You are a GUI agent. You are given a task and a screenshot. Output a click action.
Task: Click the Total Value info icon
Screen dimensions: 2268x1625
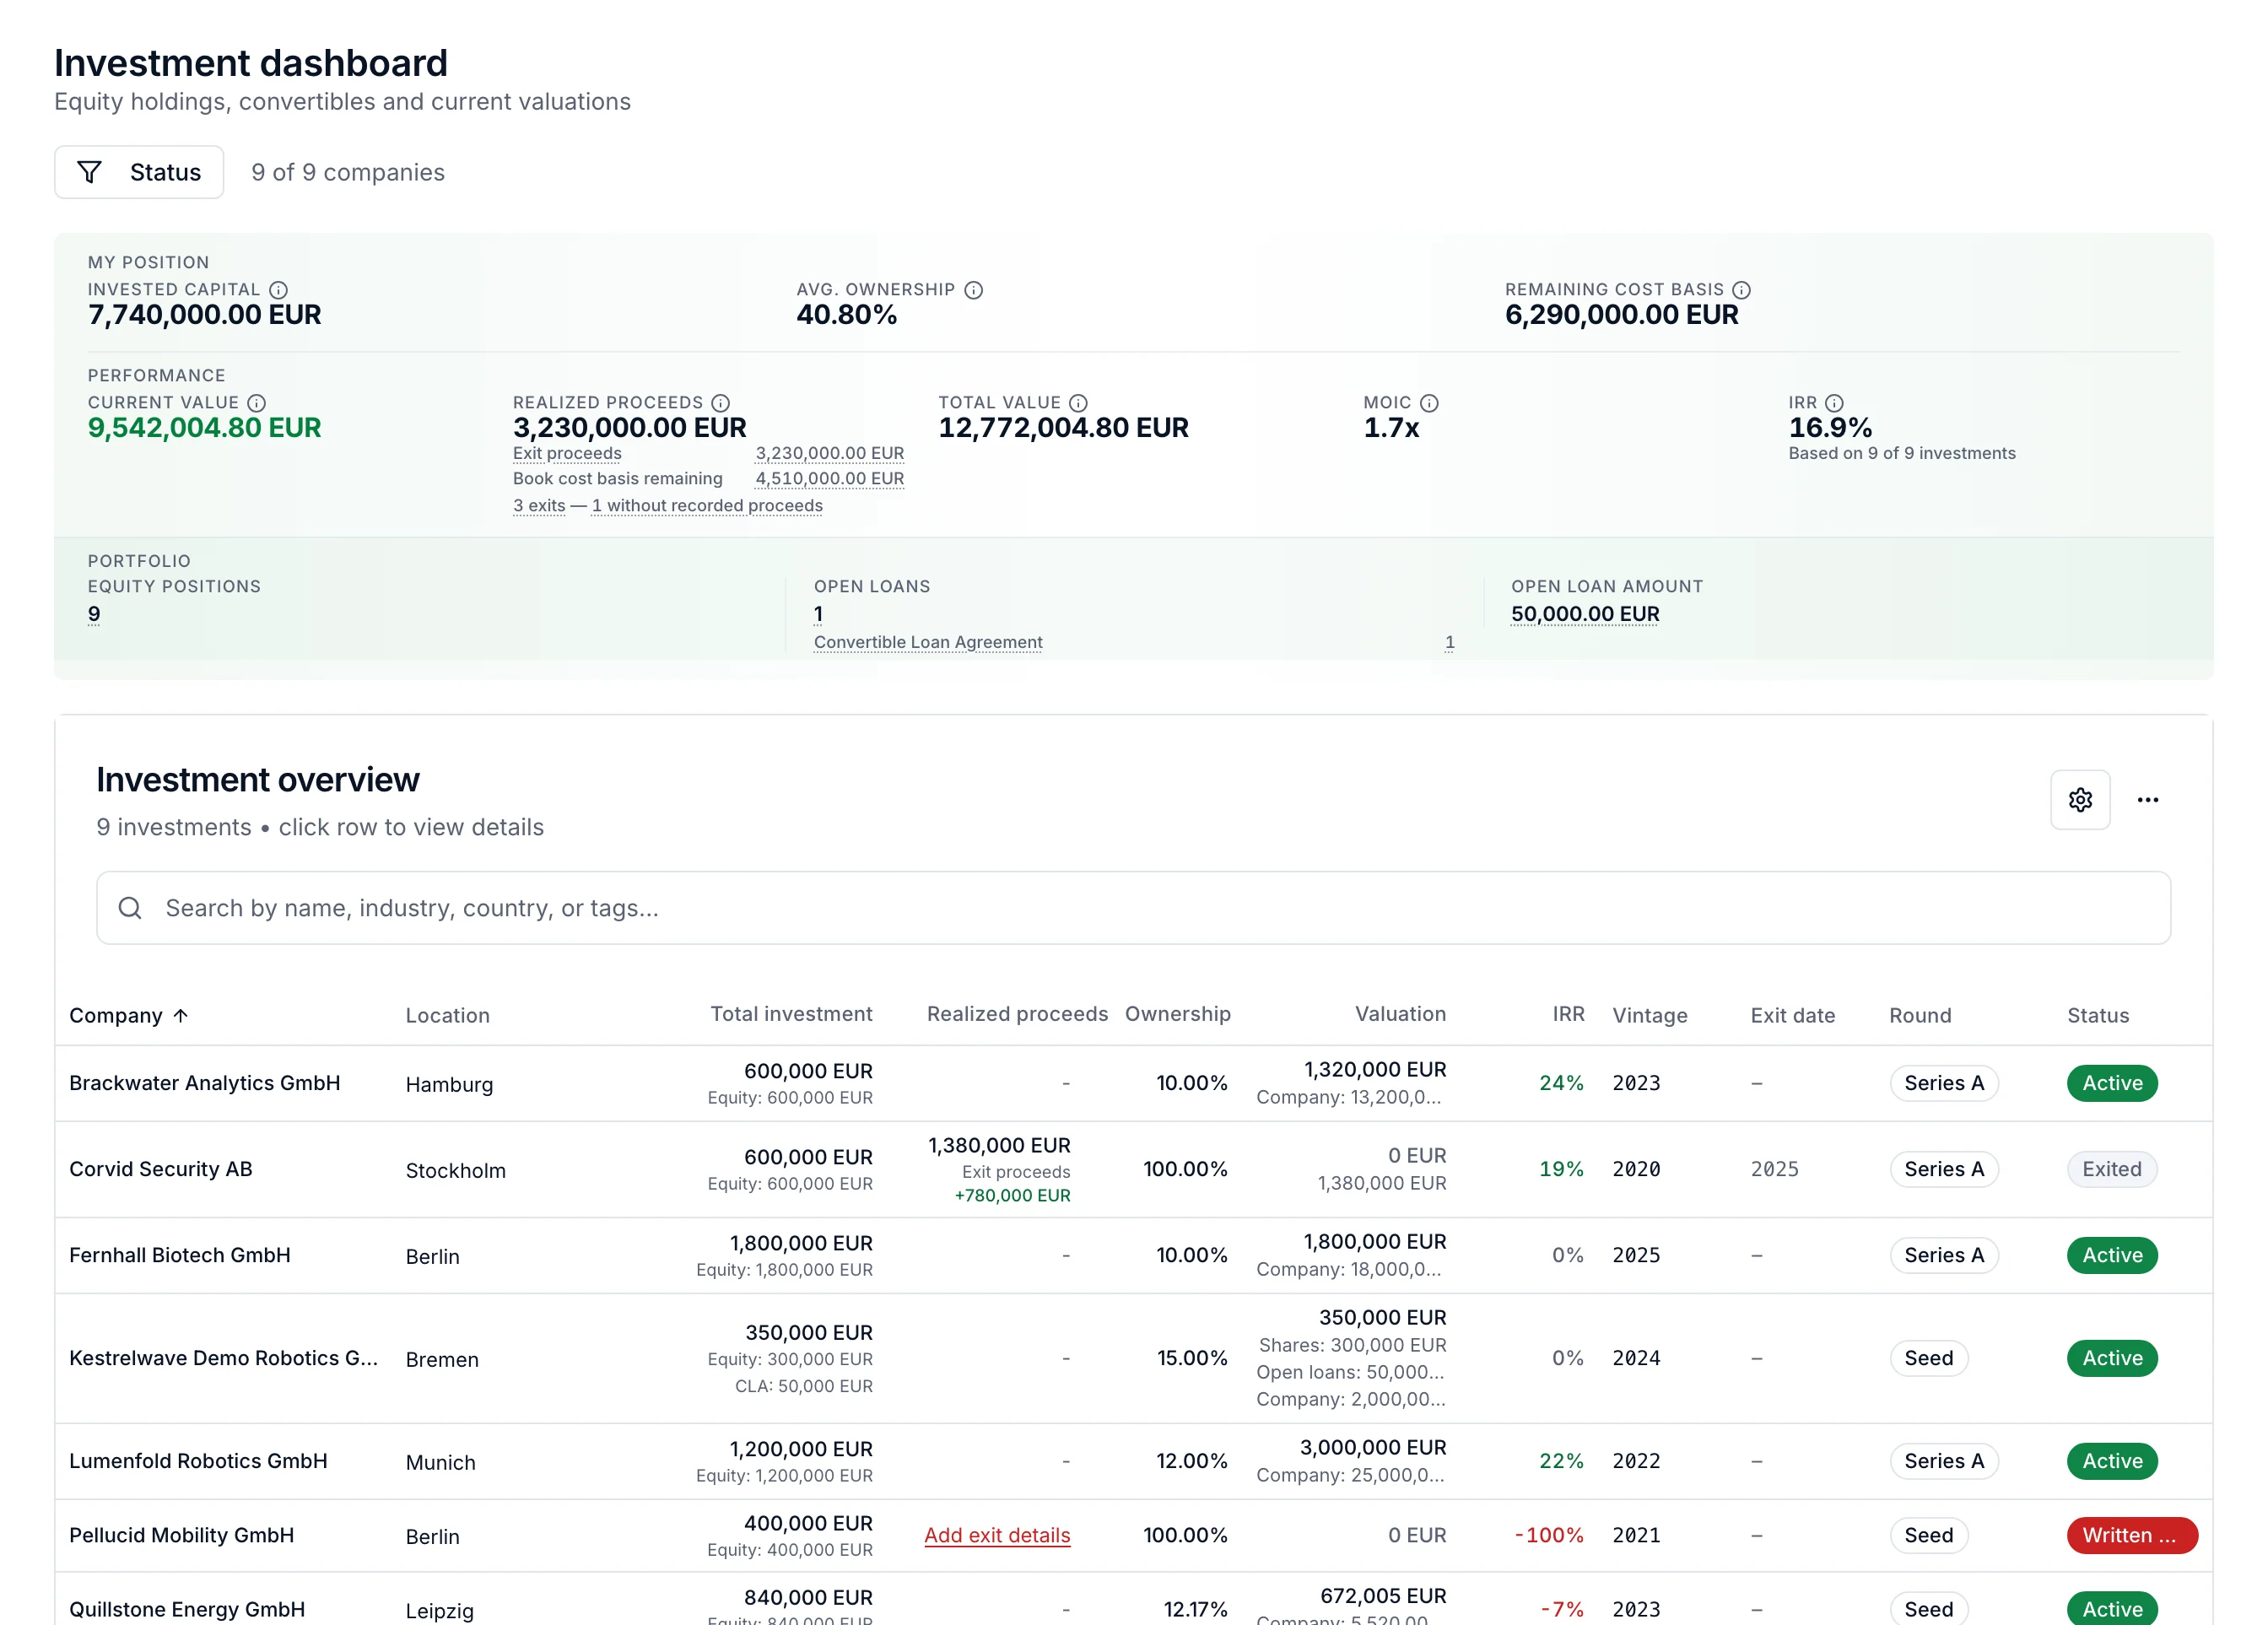click(1078, 403)
